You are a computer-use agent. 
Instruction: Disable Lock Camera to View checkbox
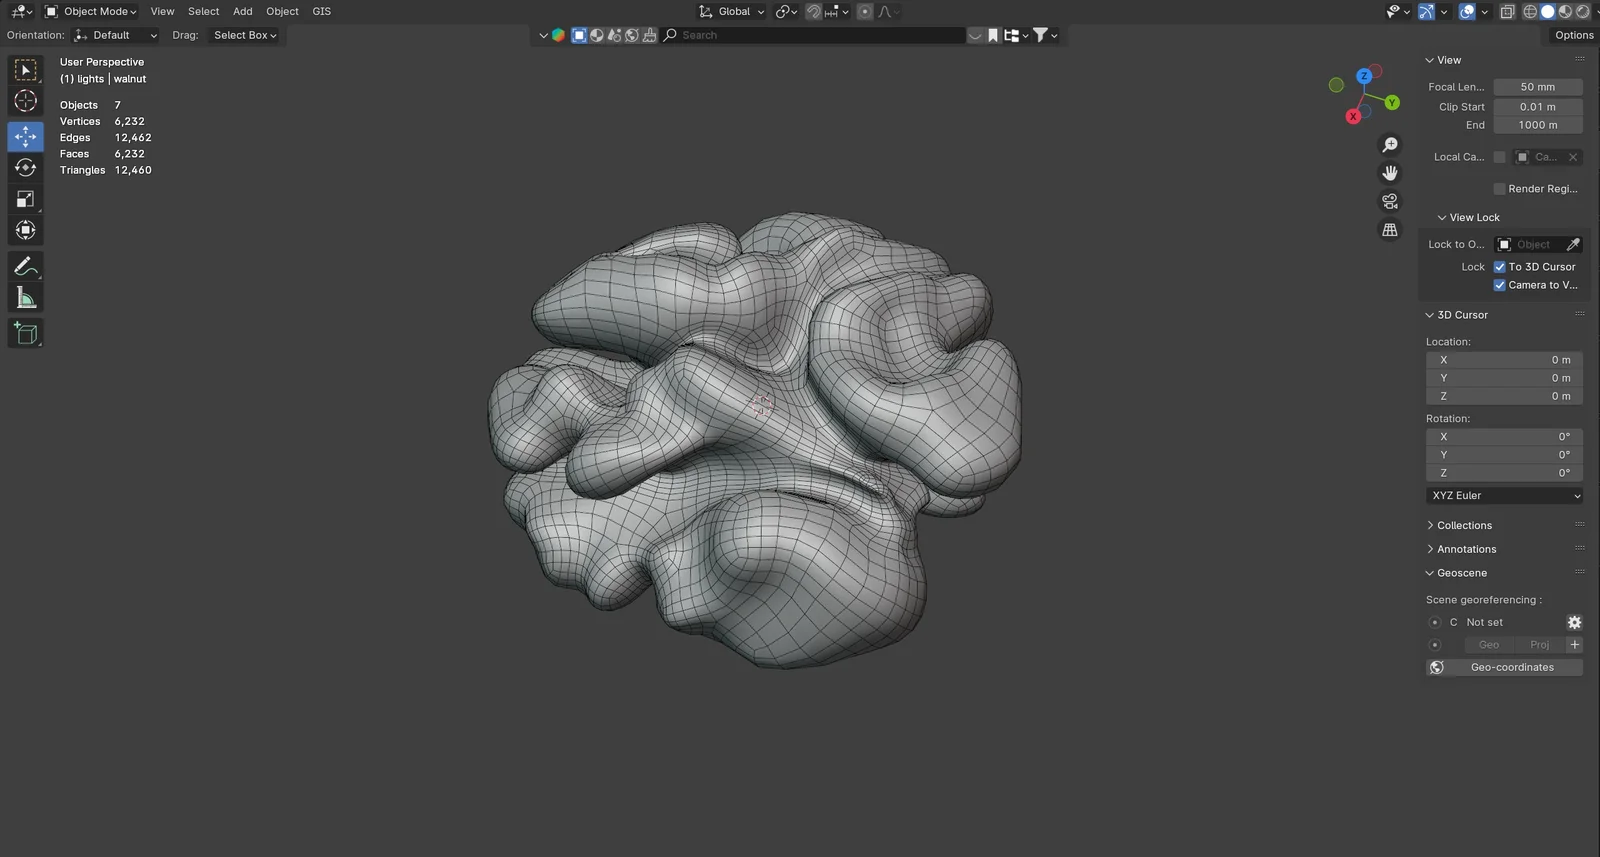(x=1500, y=285)
